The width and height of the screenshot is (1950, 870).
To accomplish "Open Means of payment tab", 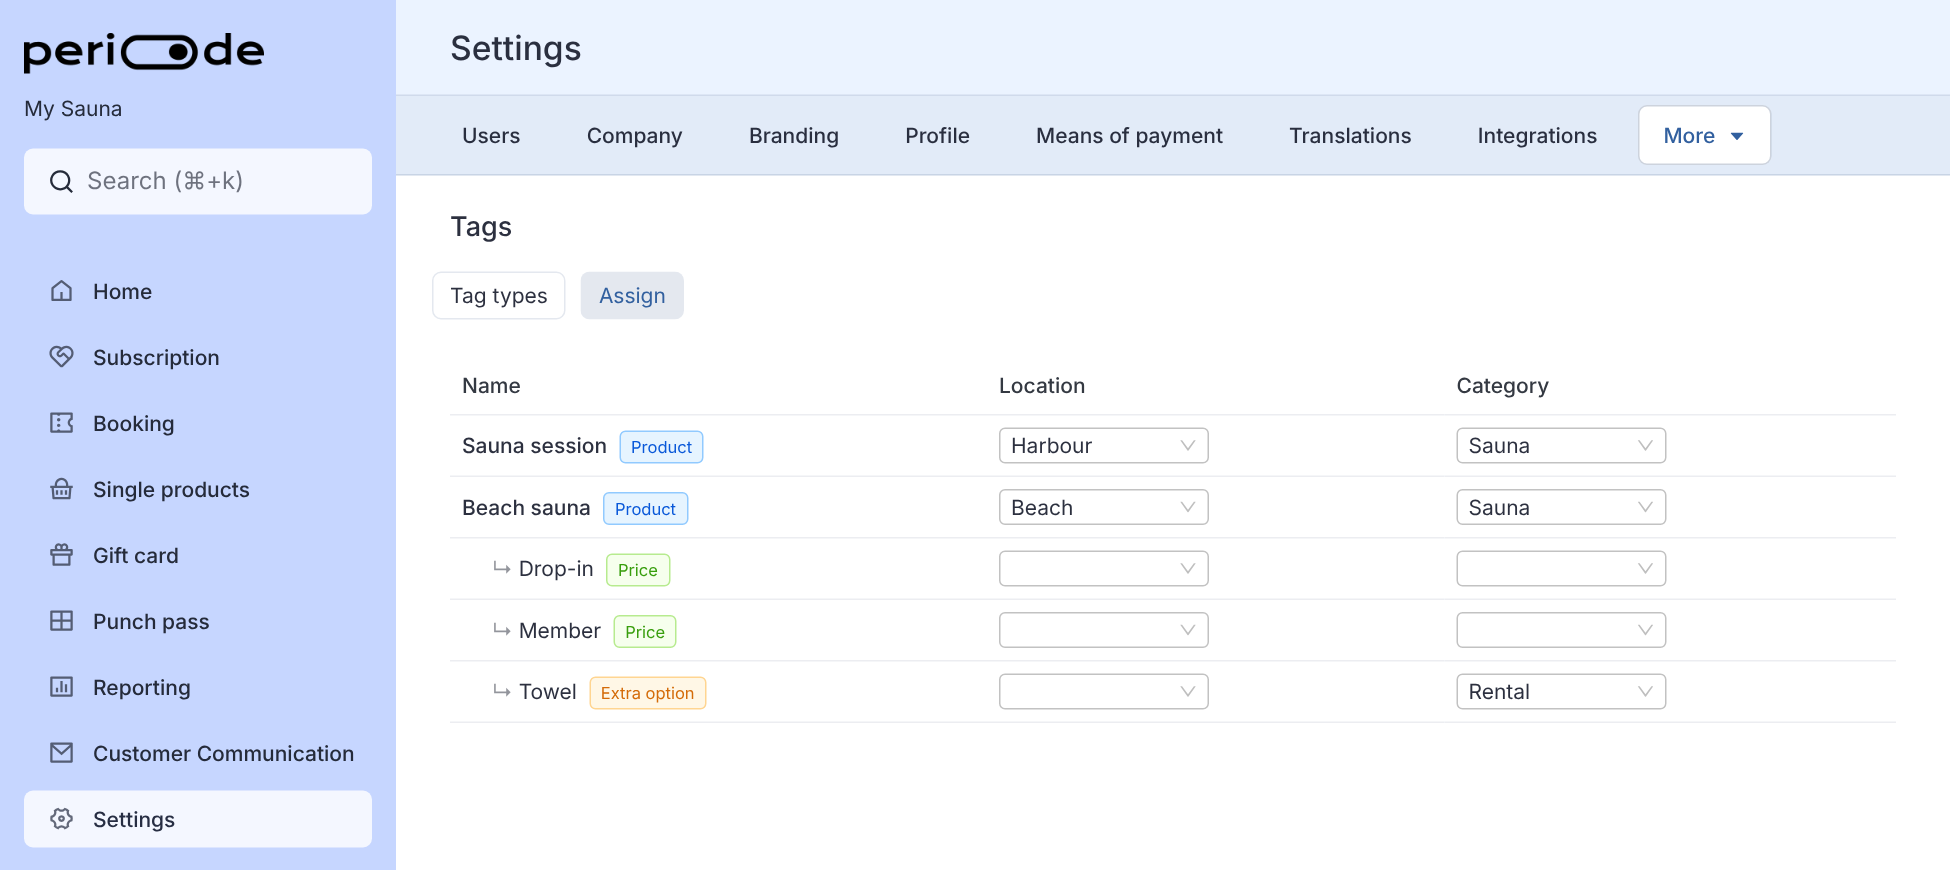I will point(1129,136).
